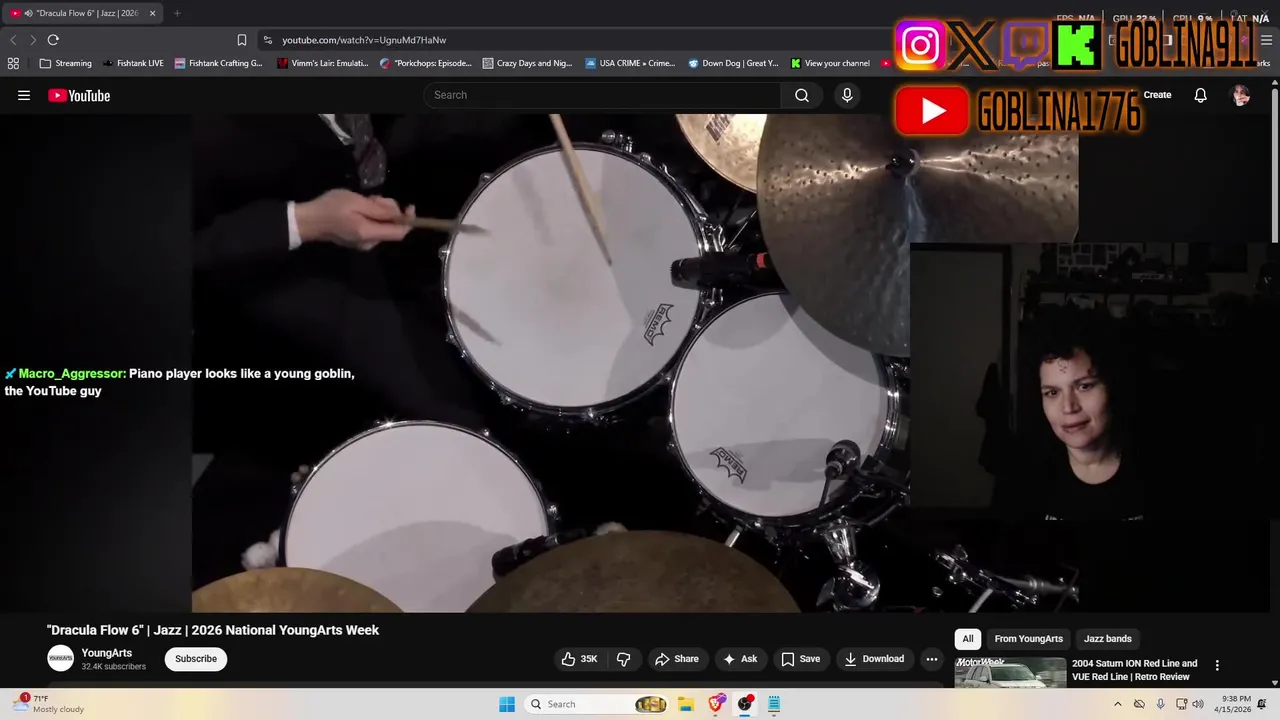This screenshot has width=1280, height=720.
Task: Select the All filter chip
Action: coord(968,639)
